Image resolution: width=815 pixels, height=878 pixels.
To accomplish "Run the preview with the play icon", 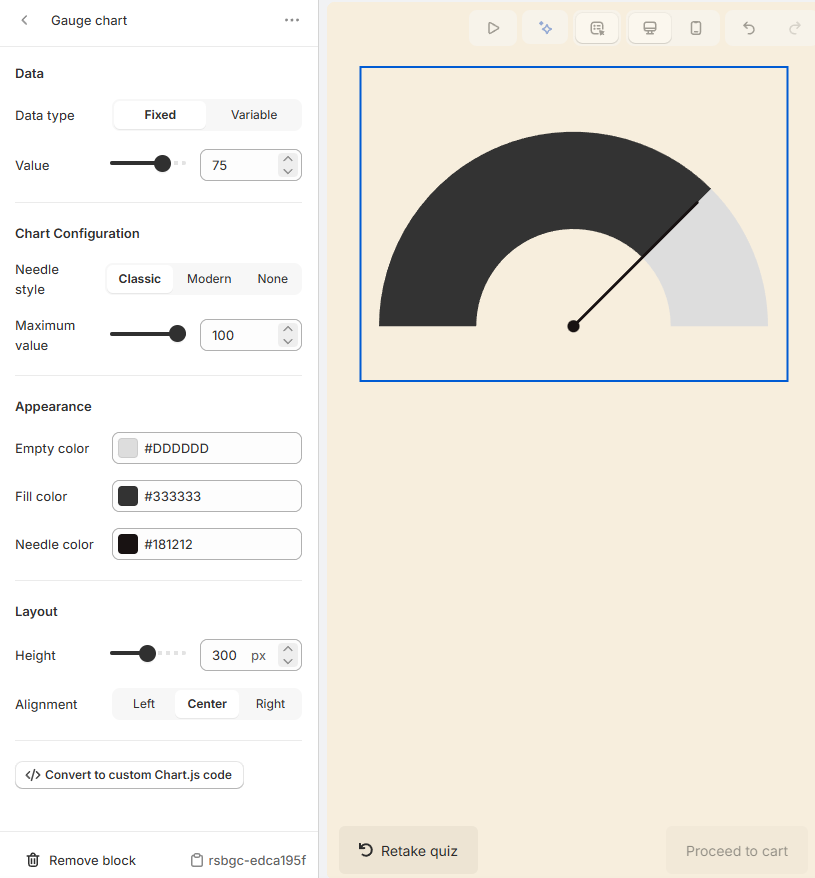I will click(492, 27).
